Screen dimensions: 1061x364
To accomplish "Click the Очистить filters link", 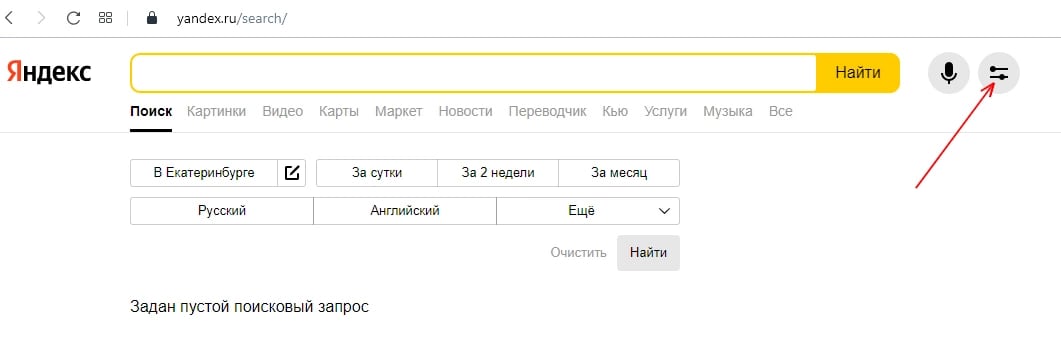I will 579,253.
